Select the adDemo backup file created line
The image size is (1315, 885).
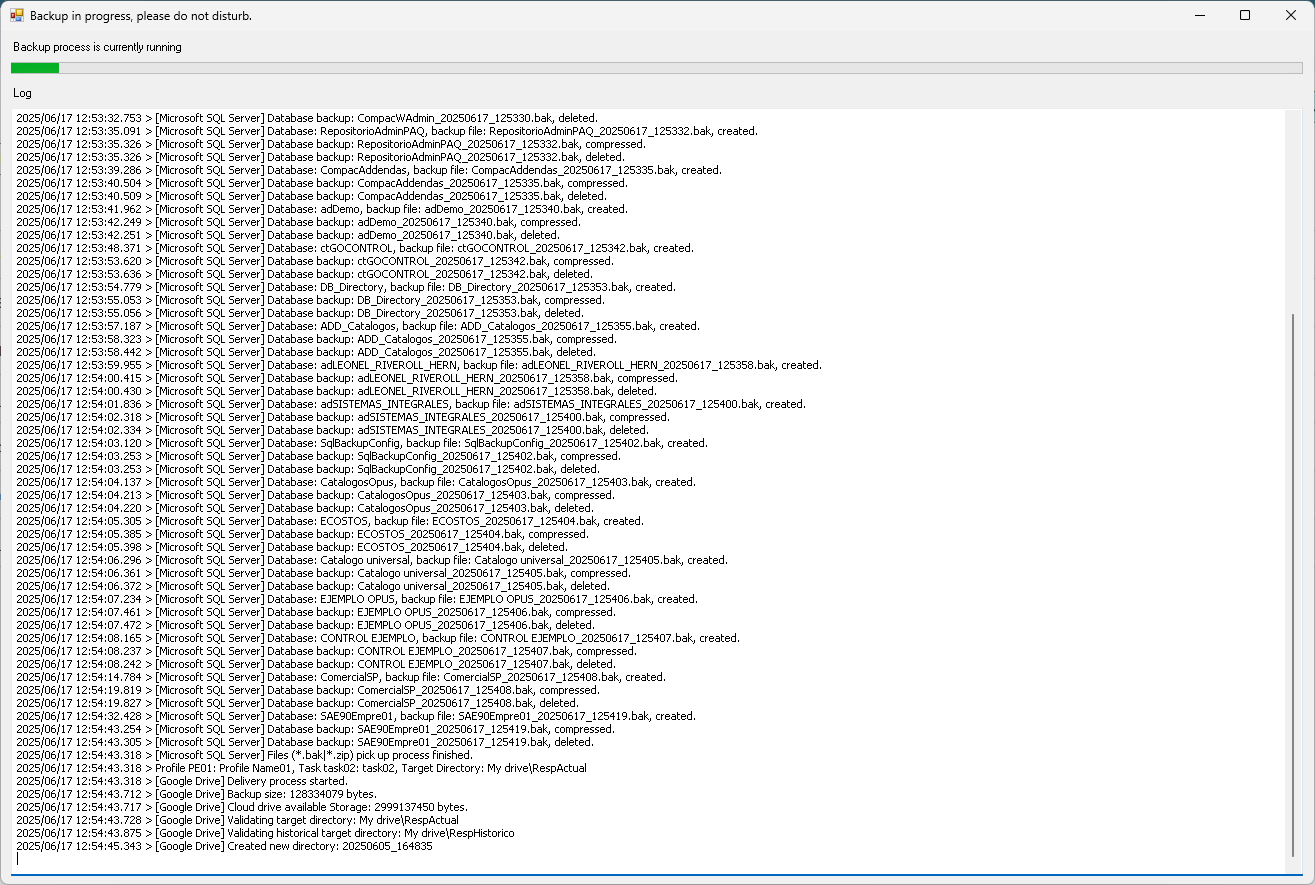click(x=323, y=209)
